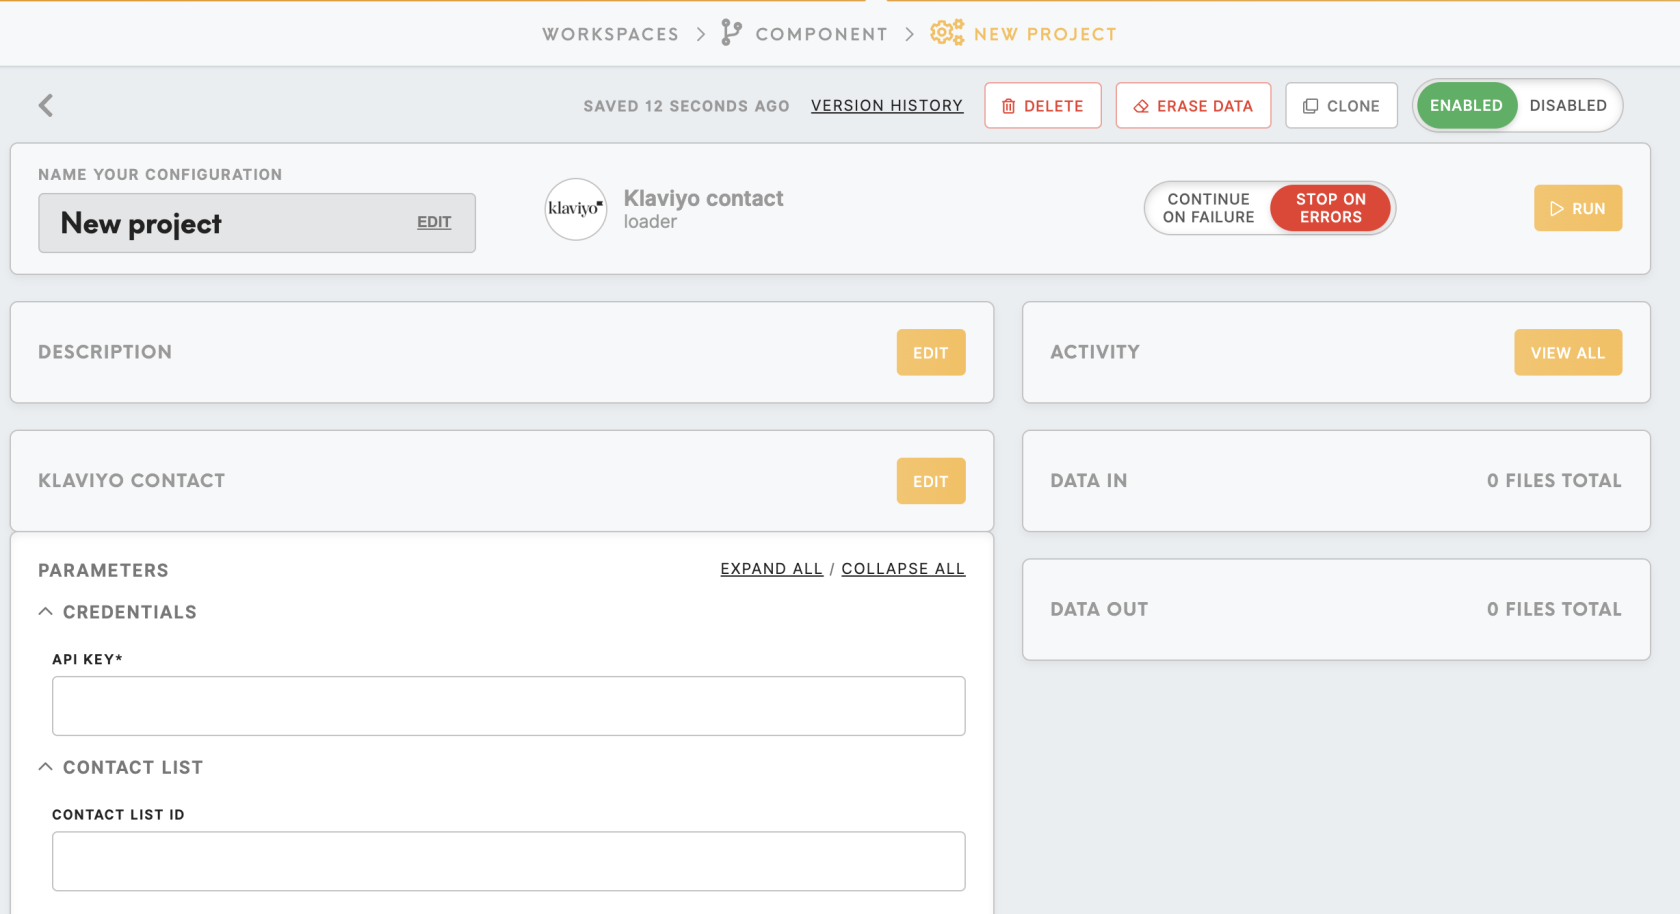The height and width of the screenshot is (914, 1680).
Task: Collapse the Credentials section
Action: pyautogui.click(x=45, y=611)
